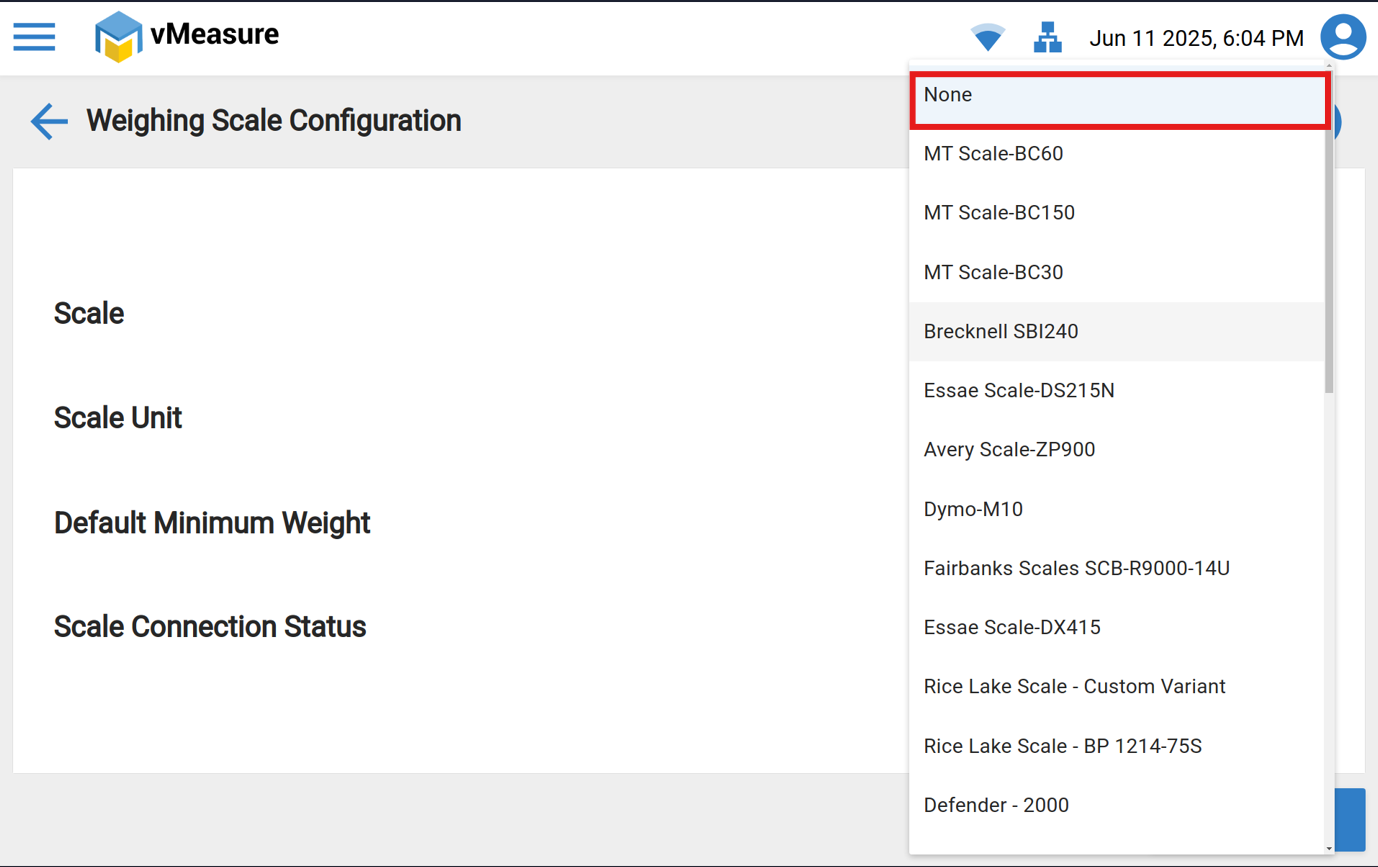
Task: Pick Dymo-M10 from the dropdown
Action: (1116, 509)
